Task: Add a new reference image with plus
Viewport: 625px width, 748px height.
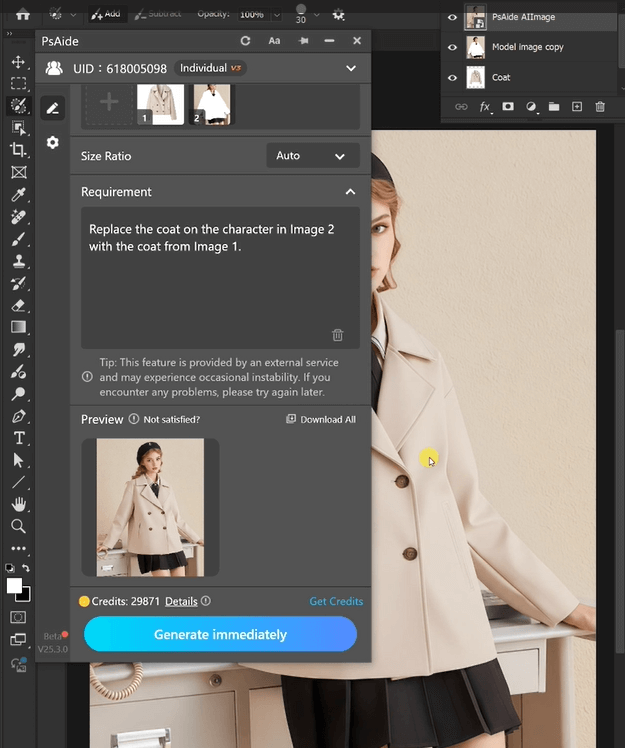Action: point(109,104)
